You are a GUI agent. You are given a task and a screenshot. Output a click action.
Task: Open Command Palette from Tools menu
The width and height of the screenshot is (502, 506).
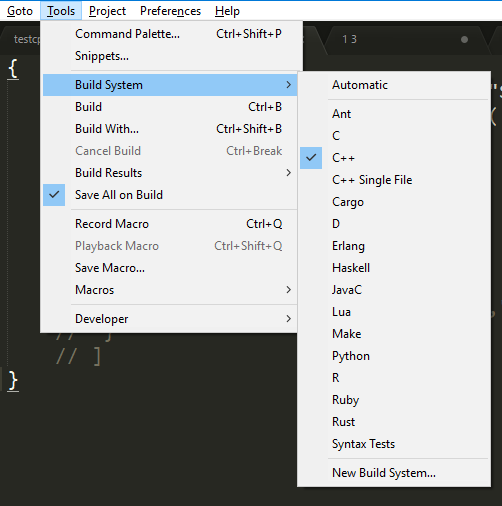click(170, 34)
